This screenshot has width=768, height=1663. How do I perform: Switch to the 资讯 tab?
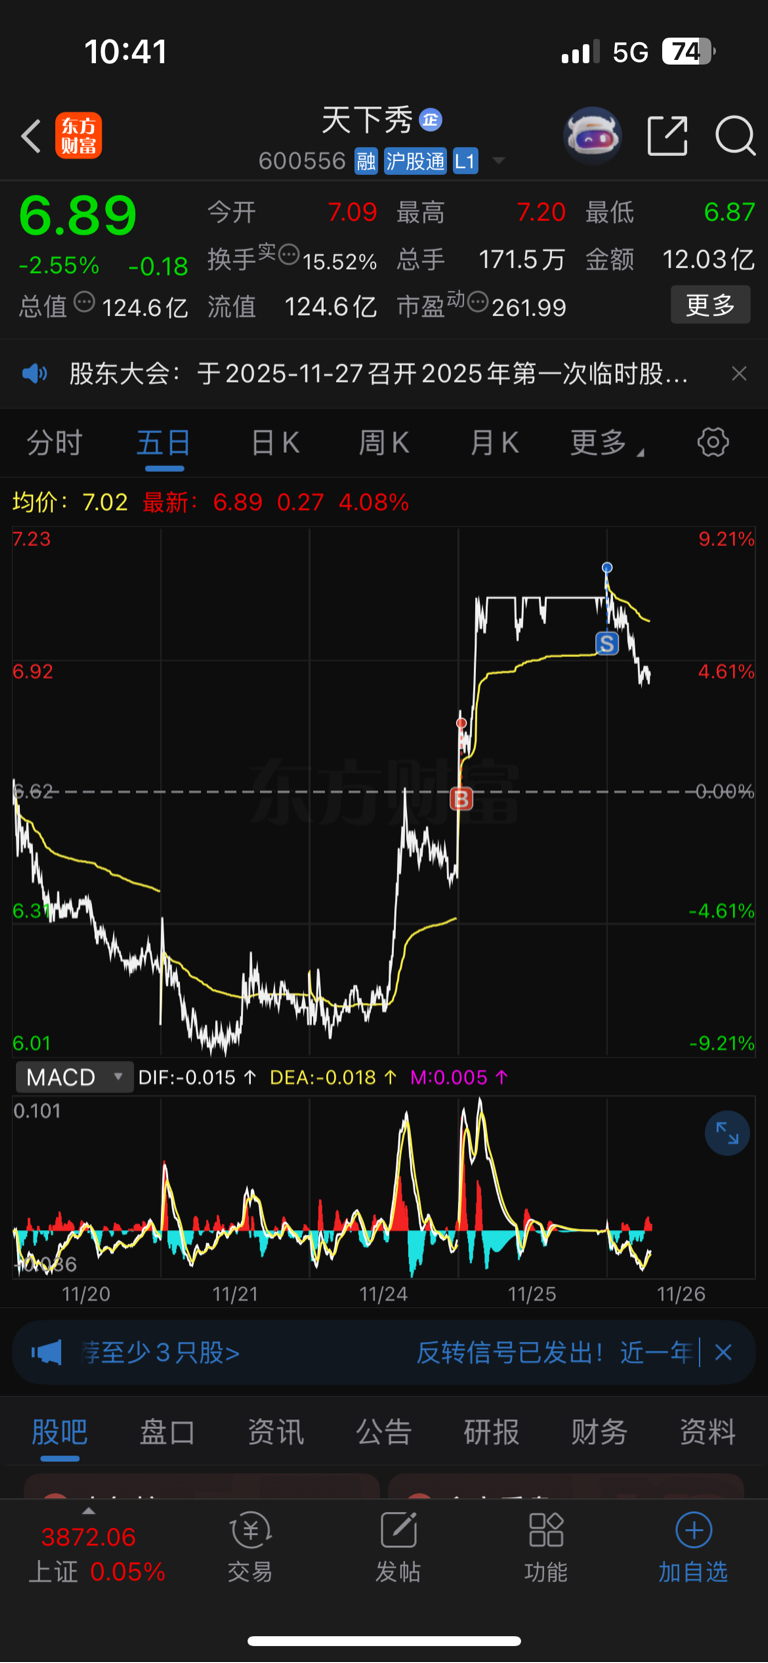(275, 1432)
